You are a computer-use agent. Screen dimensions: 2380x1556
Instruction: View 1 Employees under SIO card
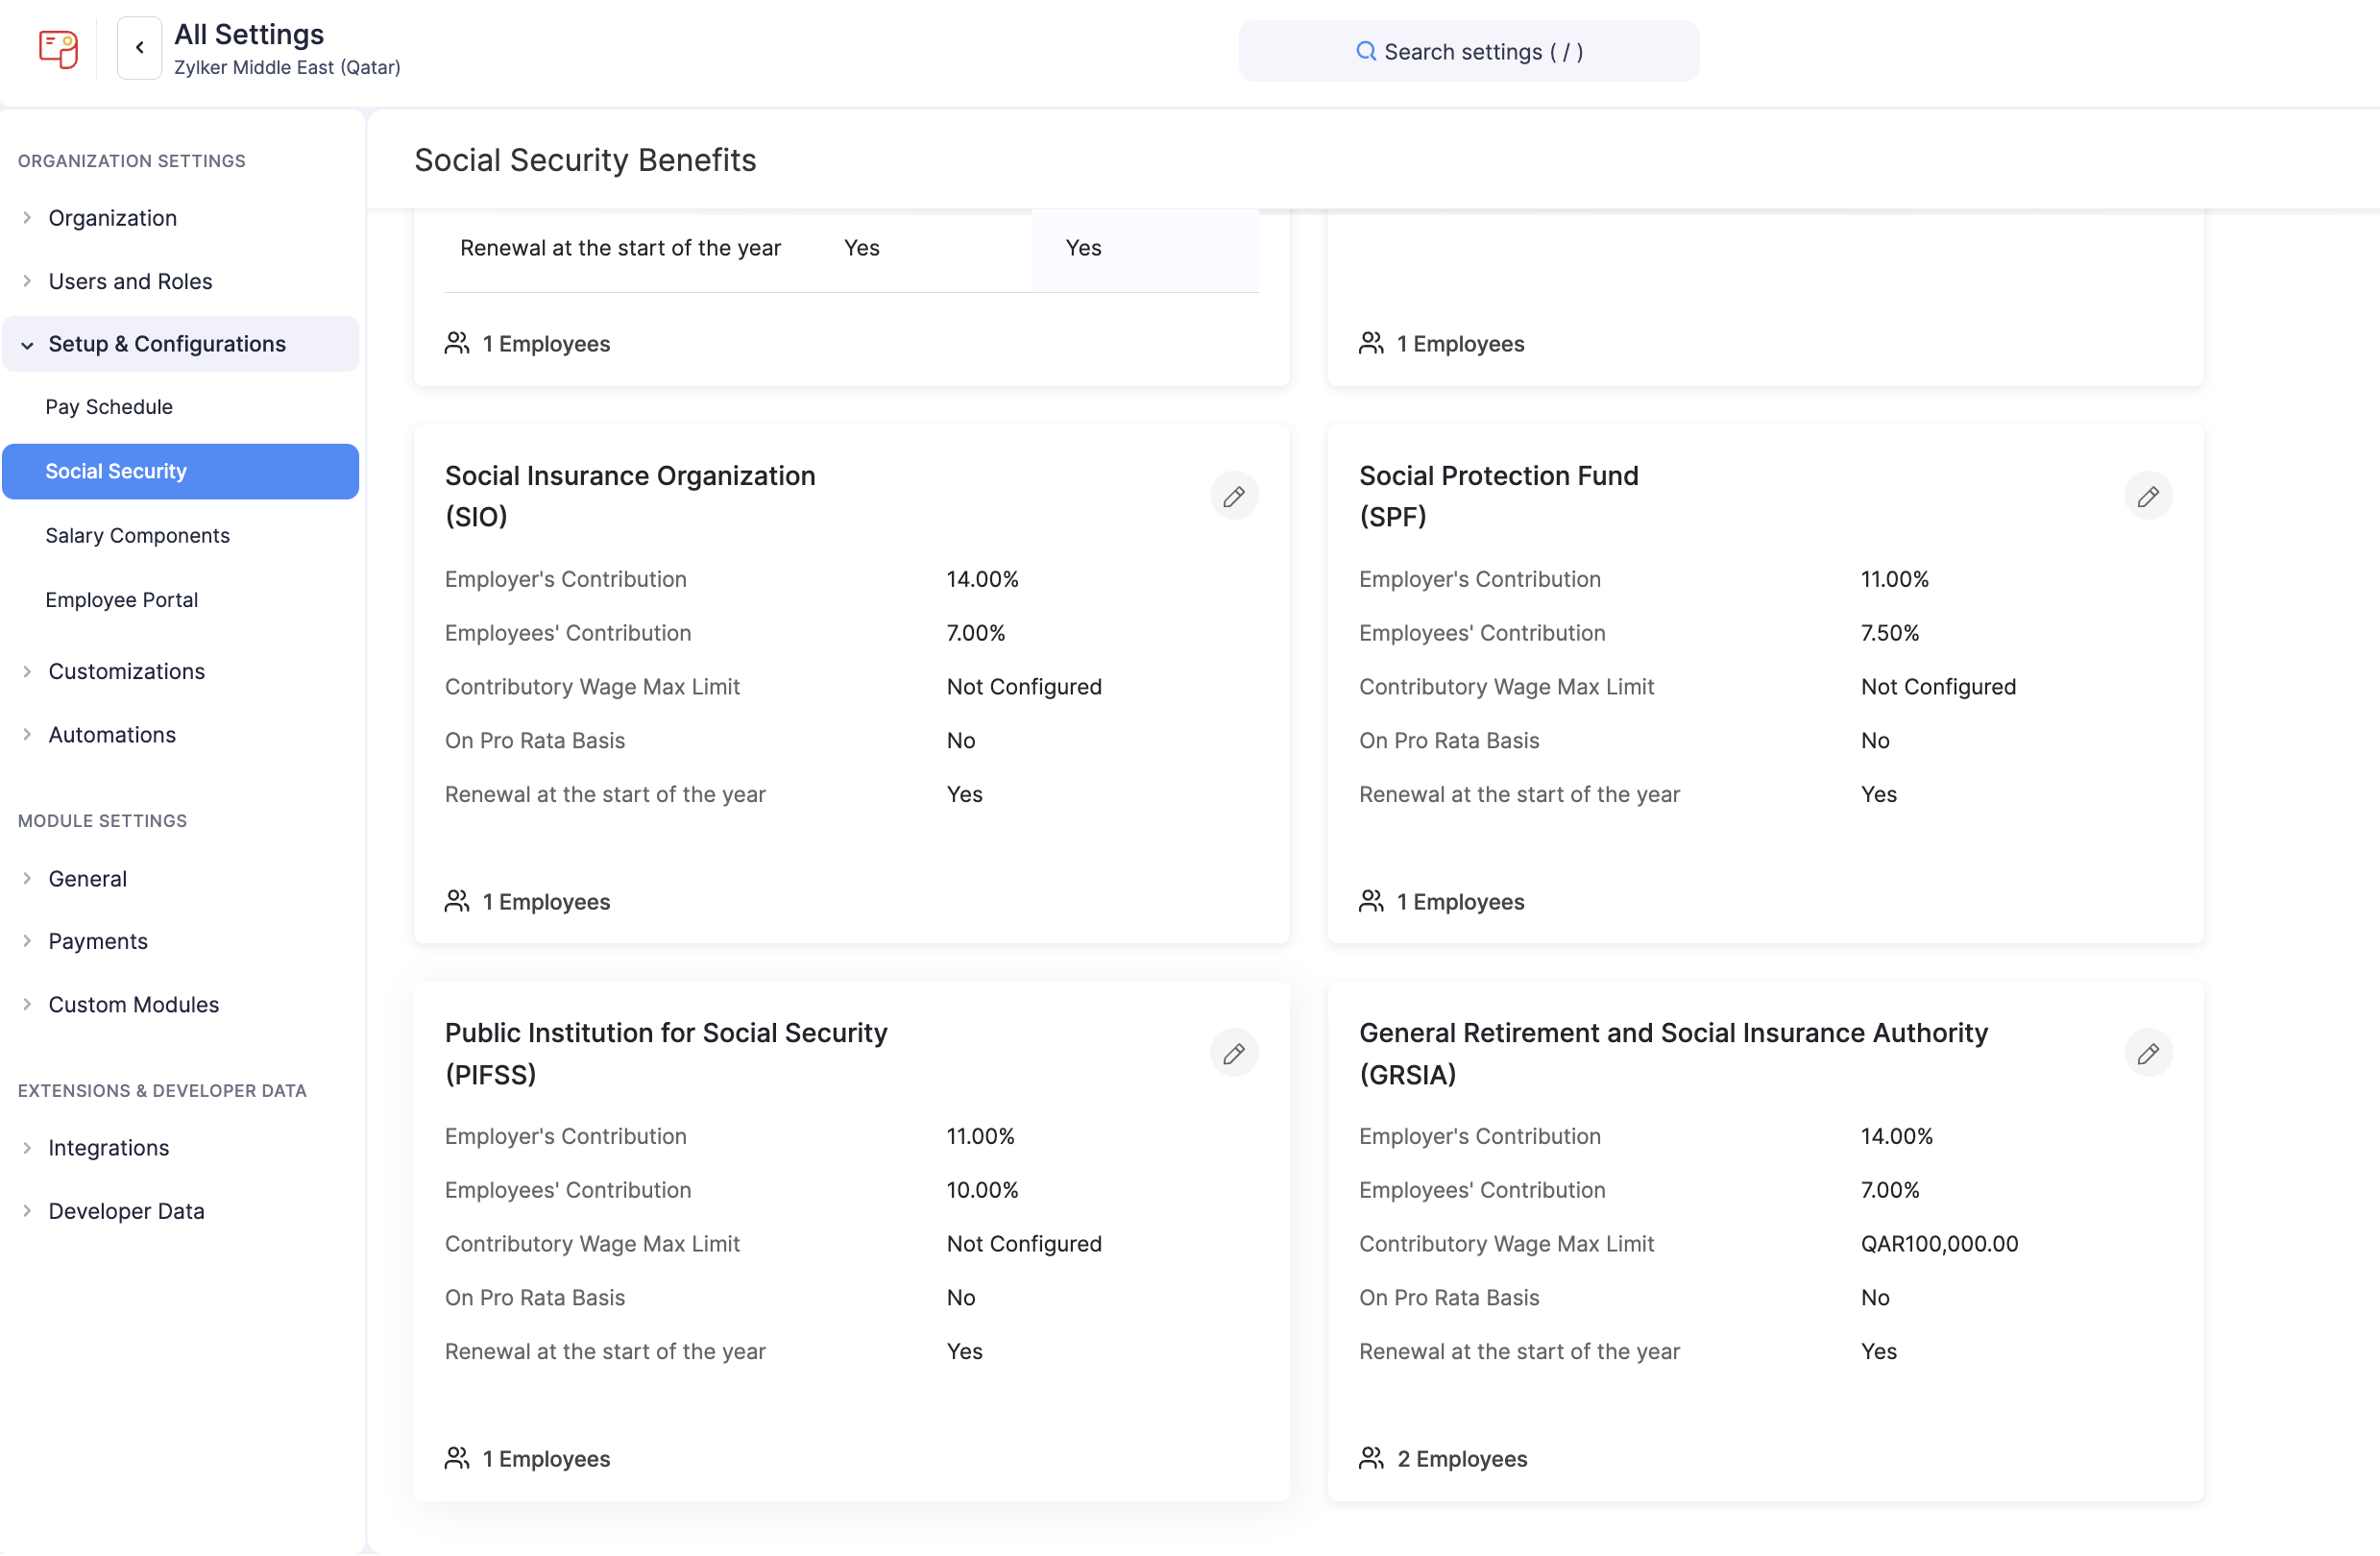tap(545, 901)
